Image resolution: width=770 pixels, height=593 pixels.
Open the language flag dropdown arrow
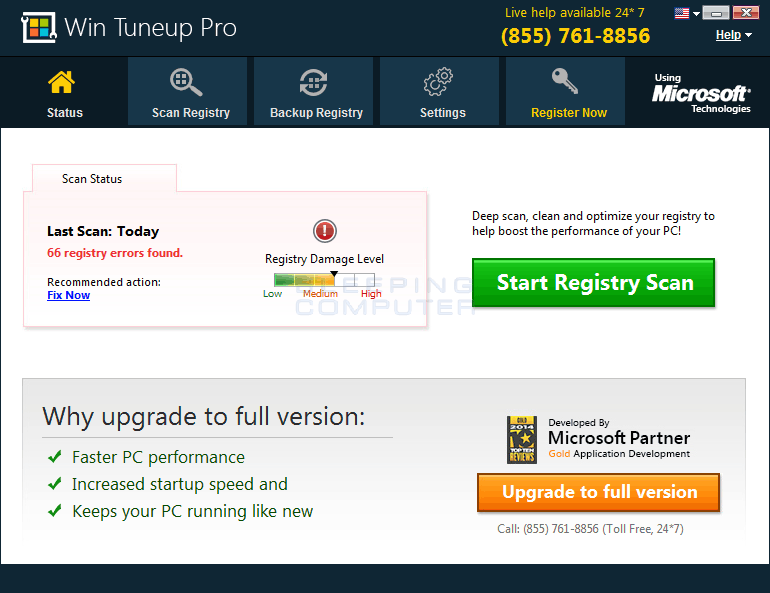pos(696,14)
